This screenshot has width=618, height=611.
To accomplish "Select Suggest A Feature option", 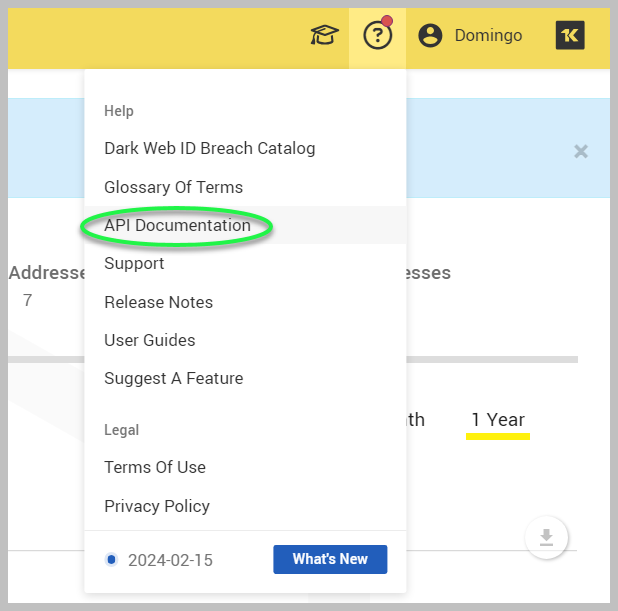I will coord(173,378).
